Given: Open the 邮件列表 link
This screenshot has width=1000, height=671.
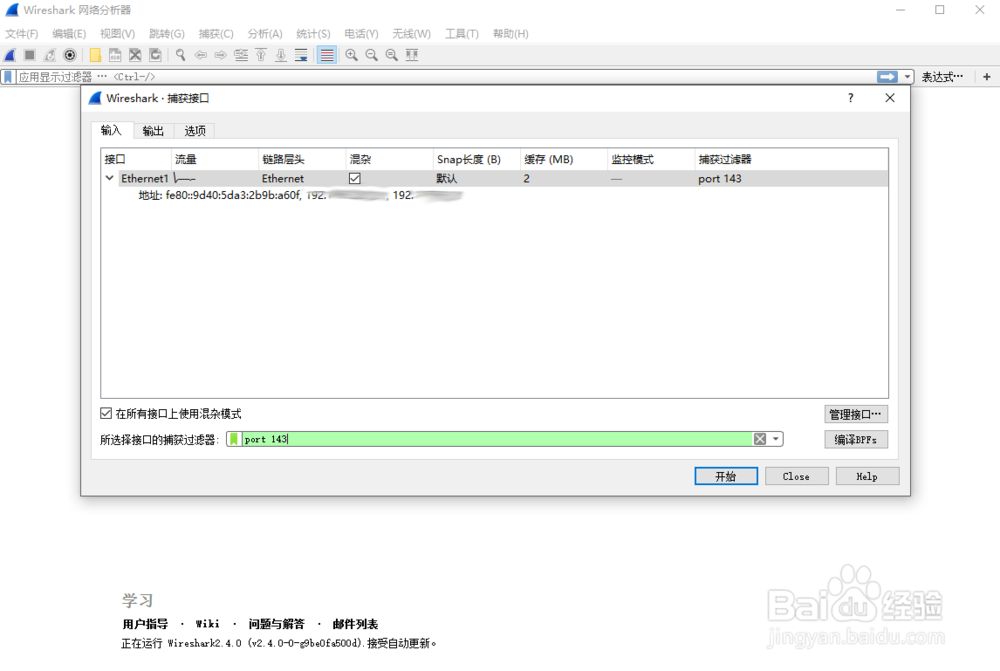Looking at the screenshot, I should (355, 624).
